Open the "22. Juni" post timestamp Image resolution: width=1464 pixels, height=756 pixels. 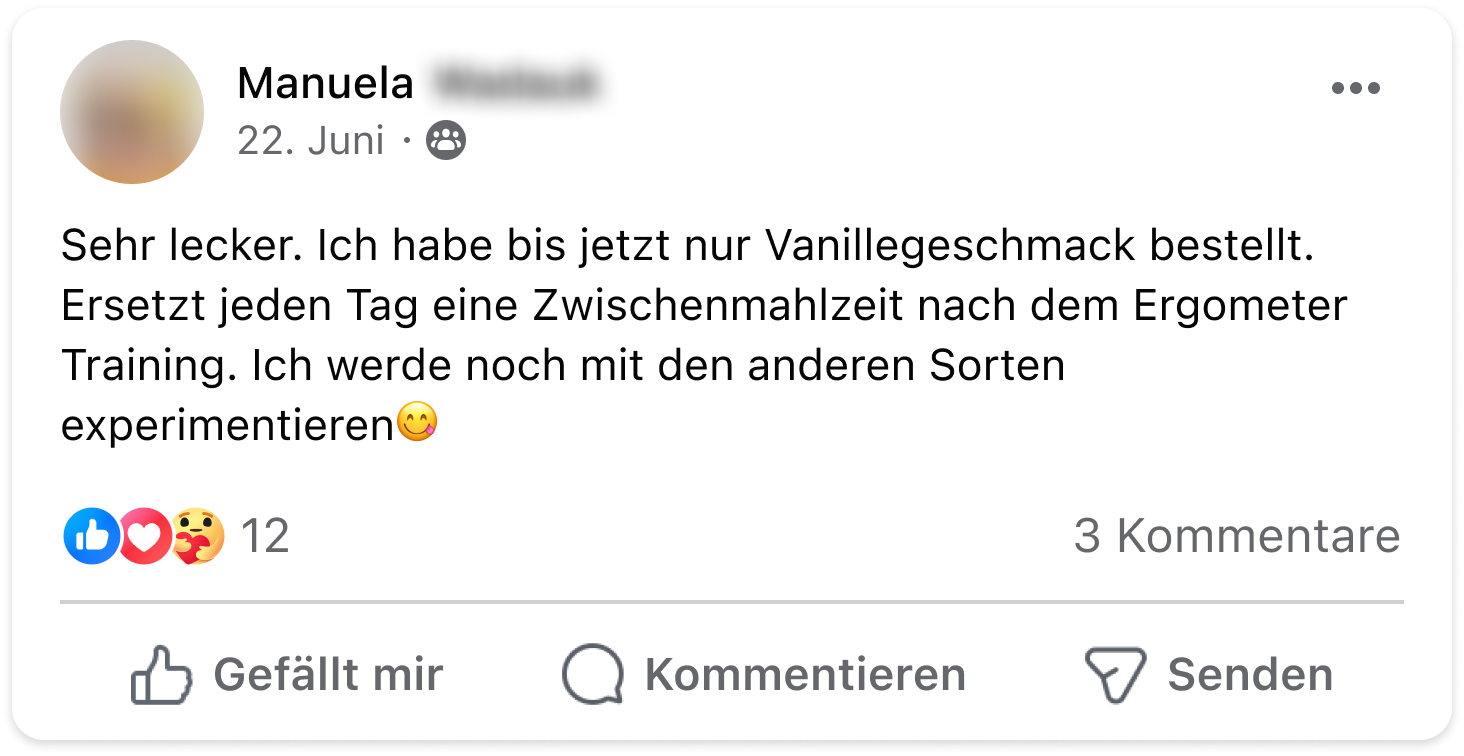[x=311, y=142]
